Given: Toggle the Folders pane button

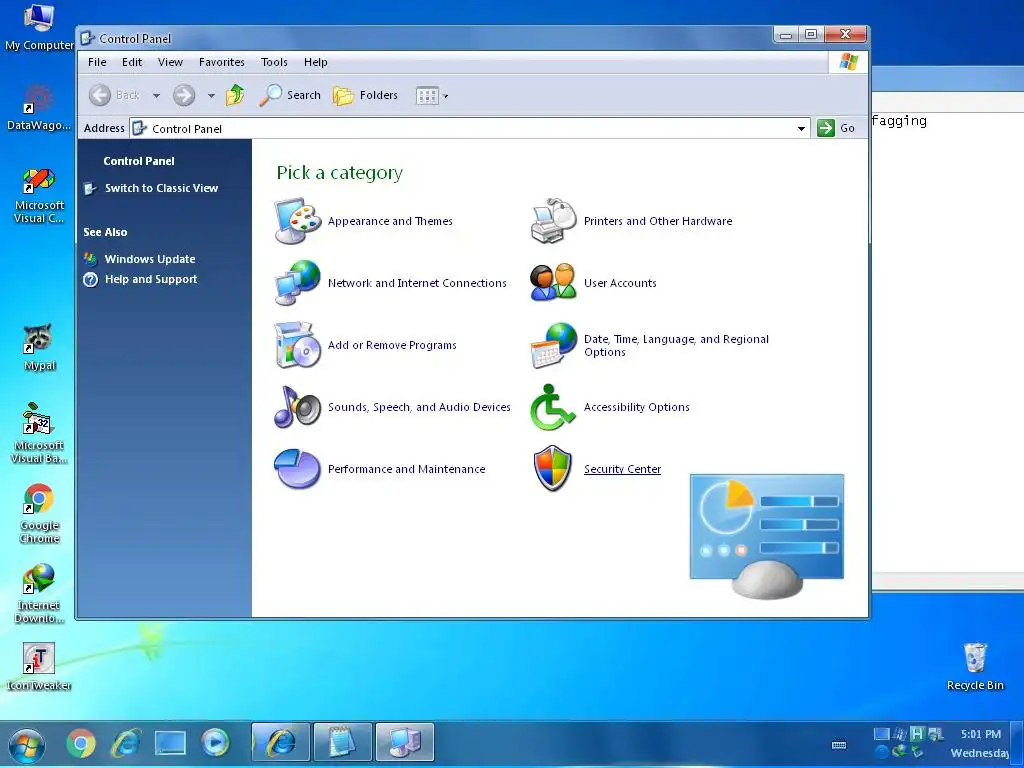Looking at the screenshot, I should (365, 95).
